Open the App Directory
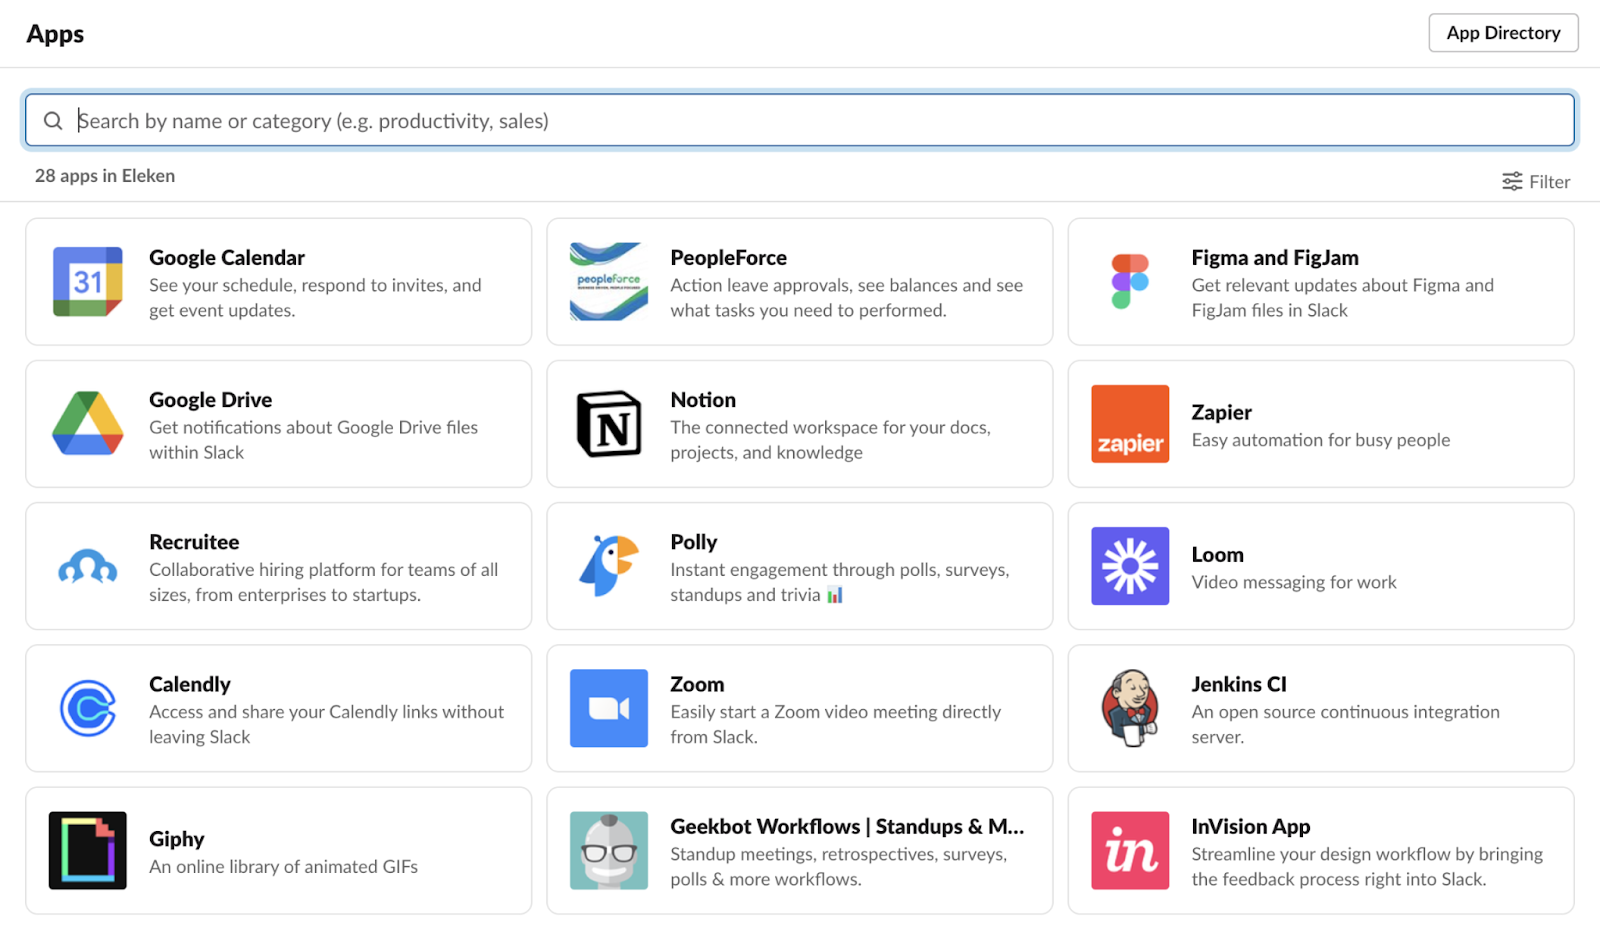 1503,33
